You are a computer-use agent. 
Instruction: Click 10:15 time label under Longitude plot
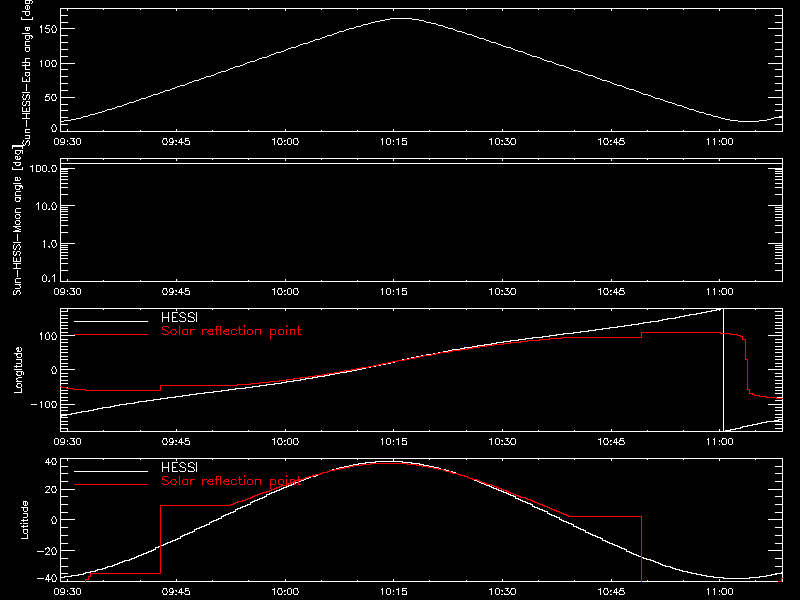(394, 441)
